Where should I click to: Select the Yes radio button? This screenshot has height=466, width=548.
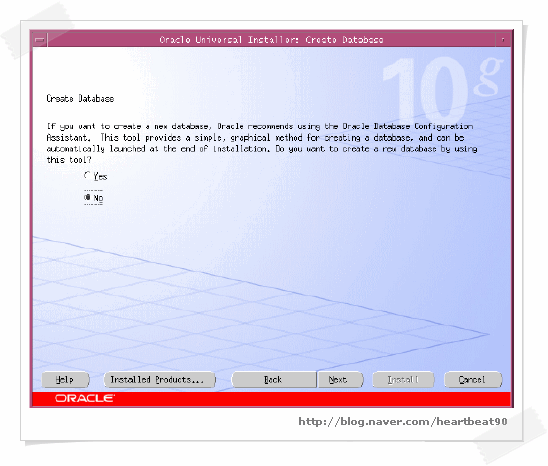[x=87, y=175]
